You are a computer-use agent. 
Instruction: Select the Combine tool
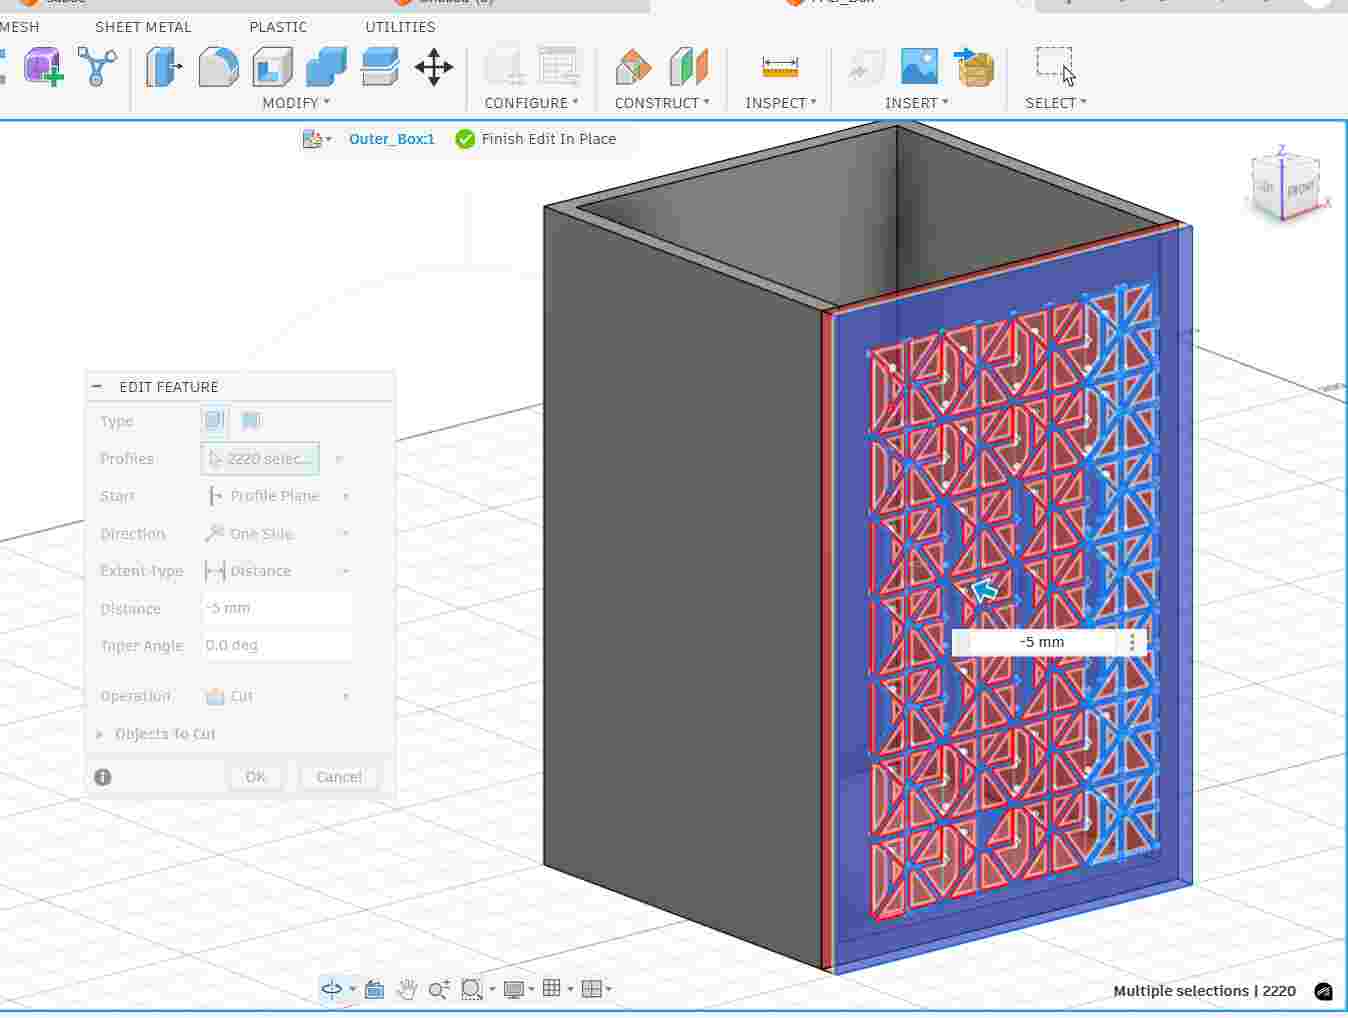(325, 67)
